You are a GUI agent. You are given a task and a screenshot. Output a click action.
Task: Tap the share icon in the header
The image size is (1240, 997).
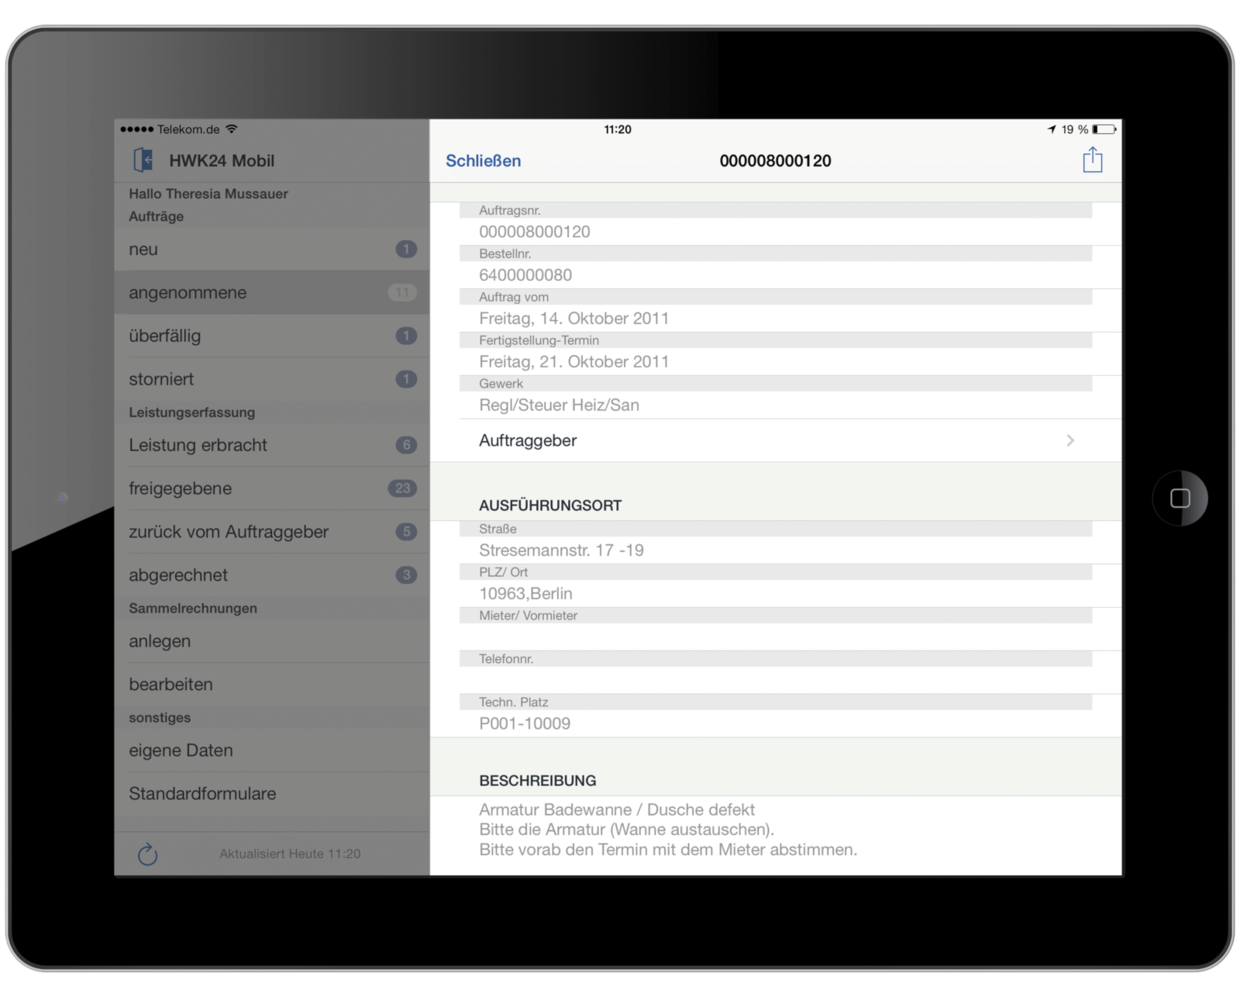[x=1092, y=160]
